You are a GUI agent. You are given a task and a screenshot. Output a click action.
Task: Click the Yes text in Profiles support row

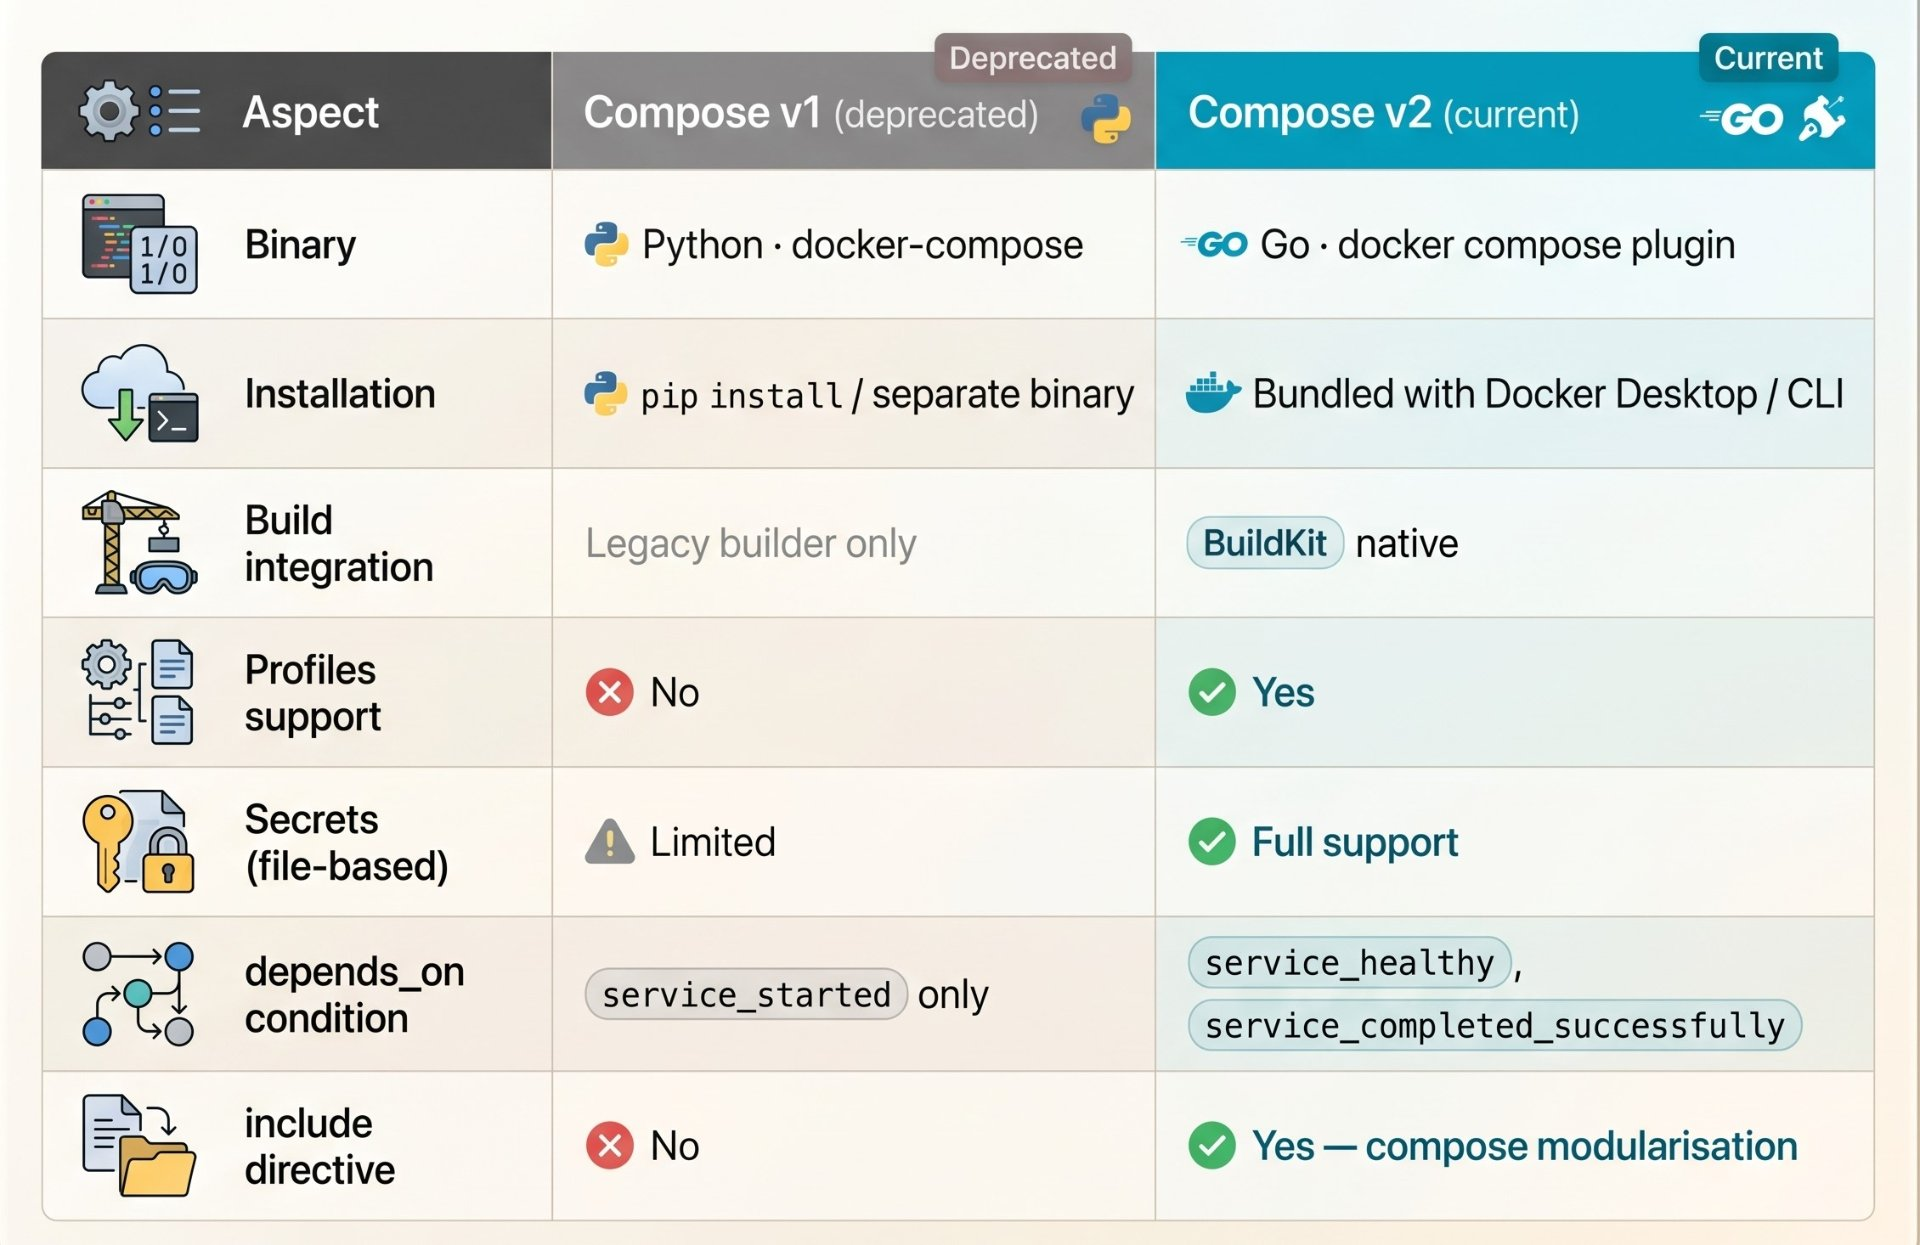pos(1283,692)
